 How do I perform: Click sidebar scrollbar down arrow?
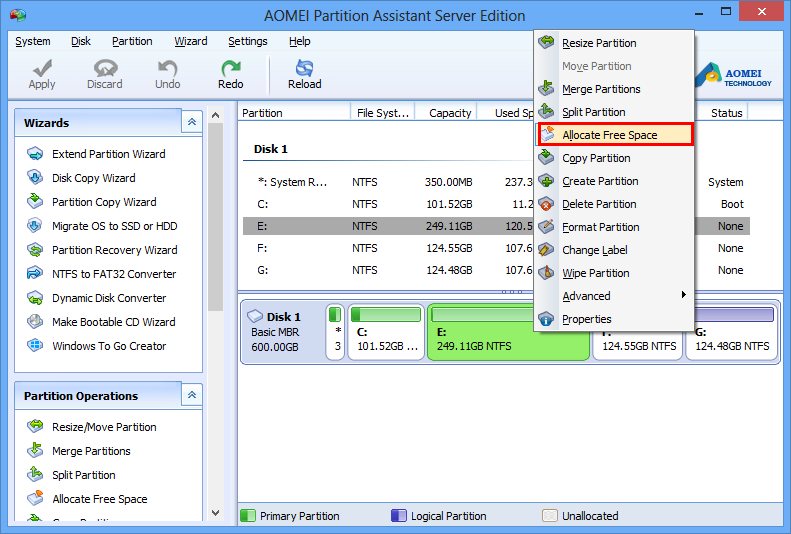[x=215, y=513]
